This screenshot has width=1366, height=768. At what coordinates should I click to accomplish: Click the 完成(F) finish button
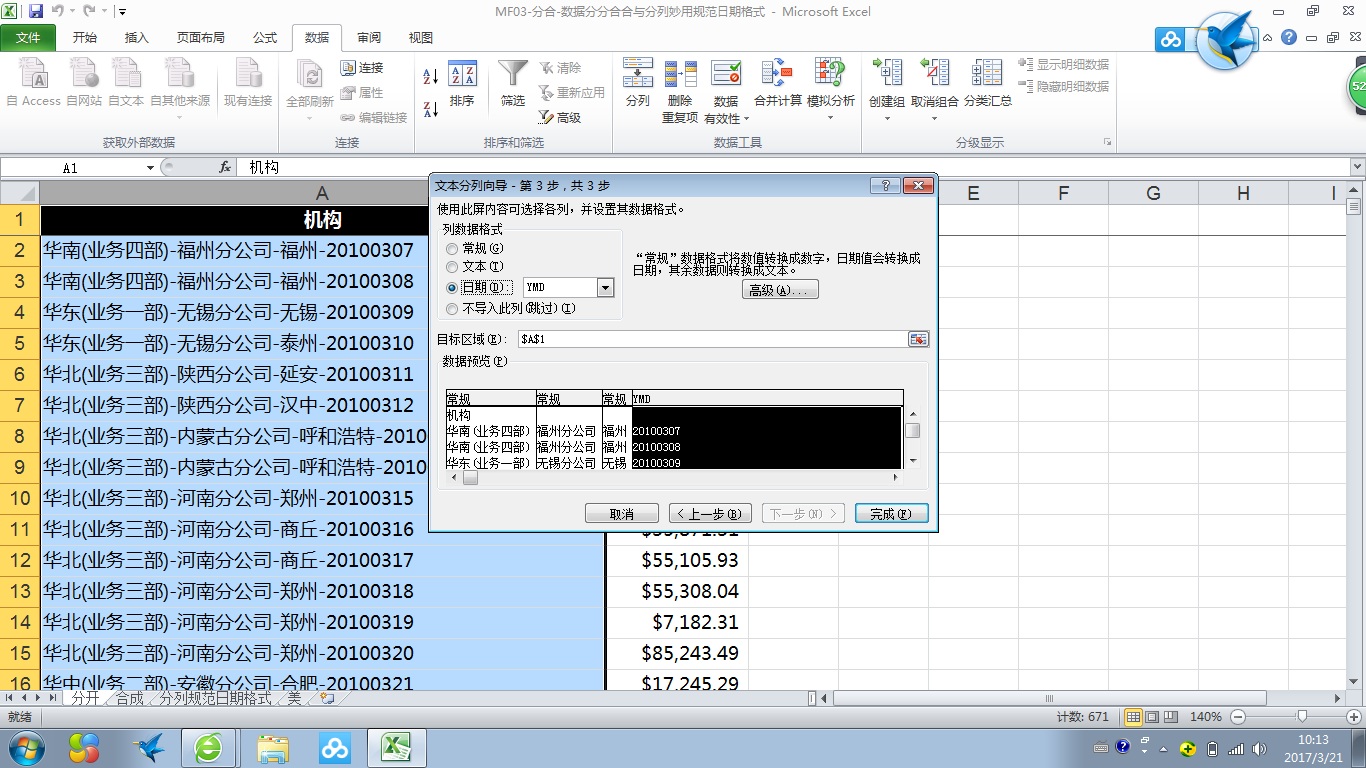tap(890, 513)
